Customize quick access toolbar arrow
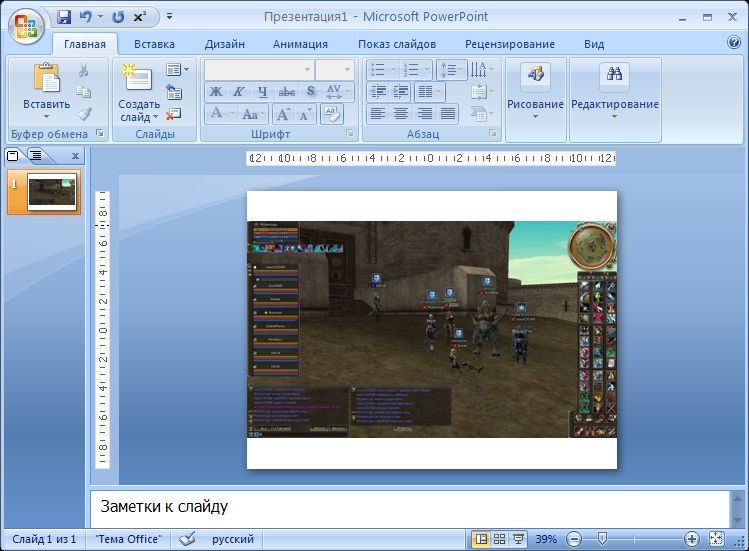This screenshot has width=749, height=551. point(170,17)
